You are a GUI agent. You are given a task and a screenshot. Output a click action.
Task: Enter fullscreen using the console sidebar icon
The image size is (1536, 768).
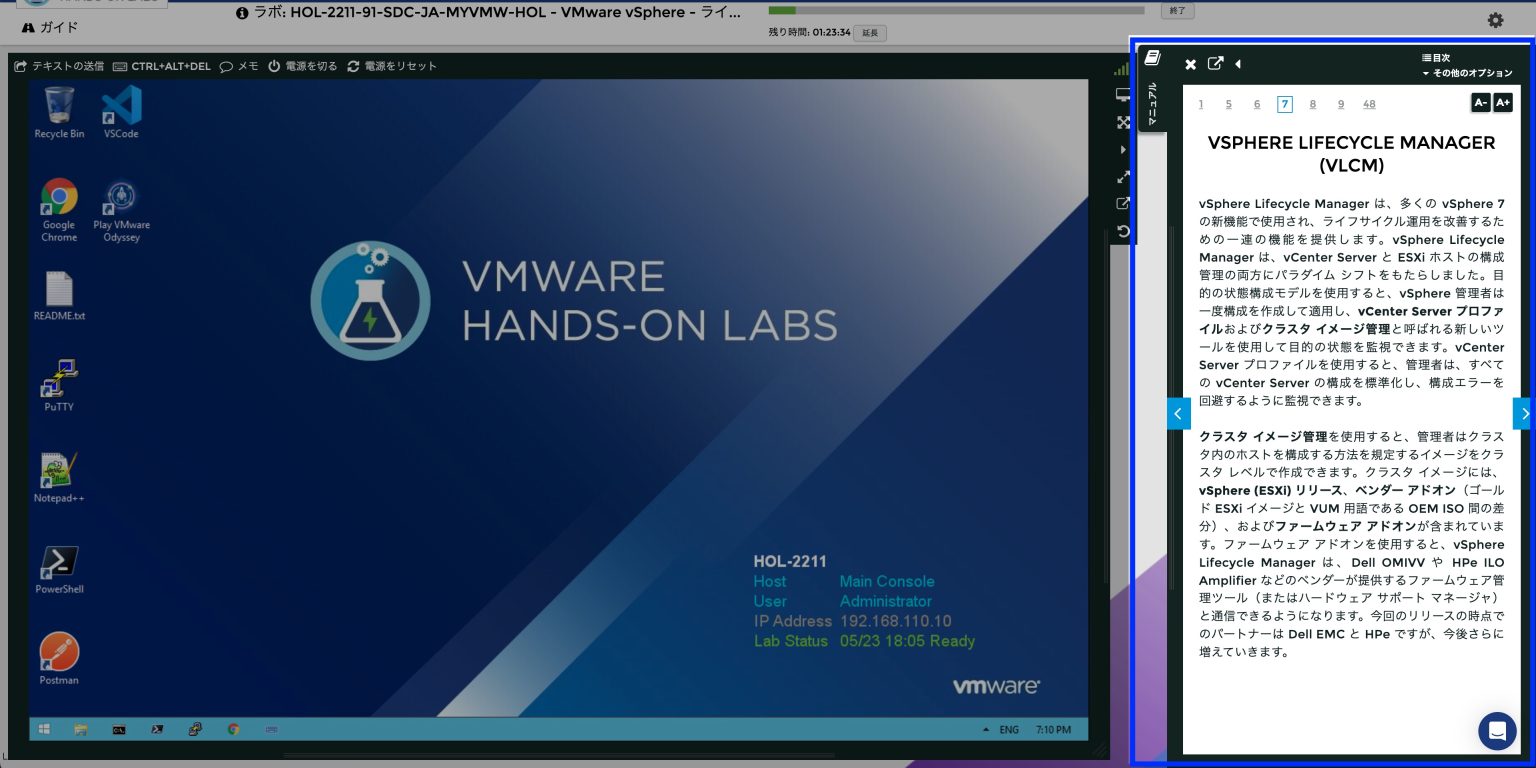coord(1123,122)
